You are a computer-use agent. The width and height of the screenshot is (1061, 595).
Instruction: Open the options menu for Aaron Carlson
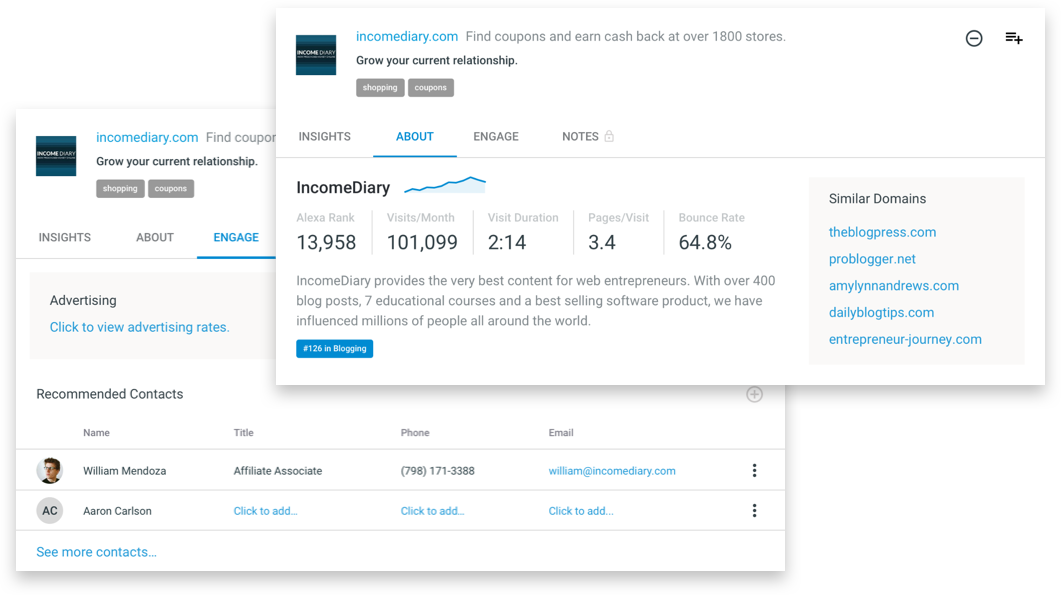tap(754, 511)
